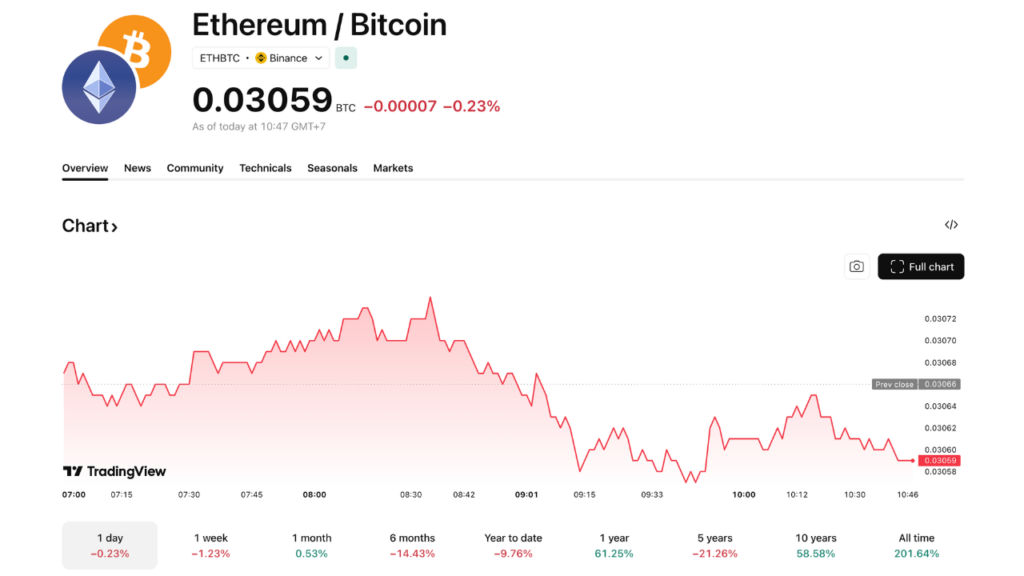Click the current price 0.03059 axis label
Screen dimensions: 1024x576
click(x=941, y=461)
